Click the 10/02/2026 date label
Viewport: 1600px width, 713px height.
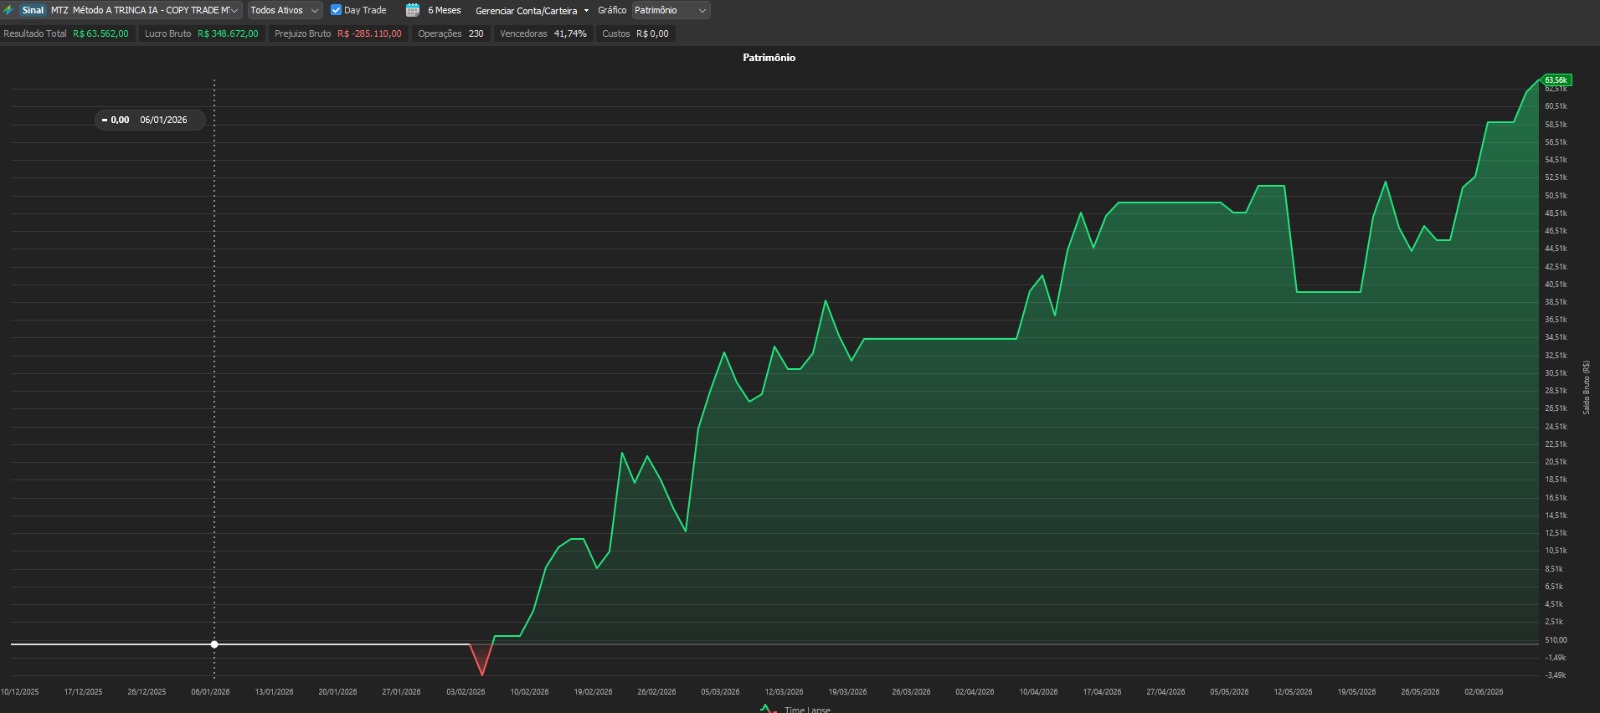(529, 692)
